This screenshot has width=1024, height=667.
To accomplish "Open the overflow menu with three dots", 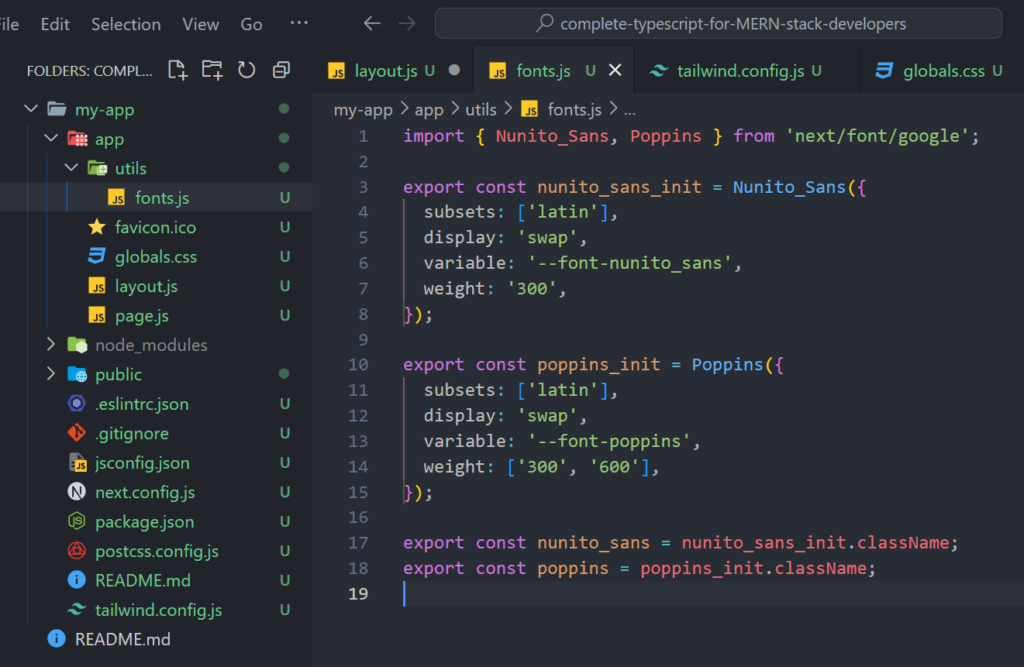I will [x=298, y=23].
